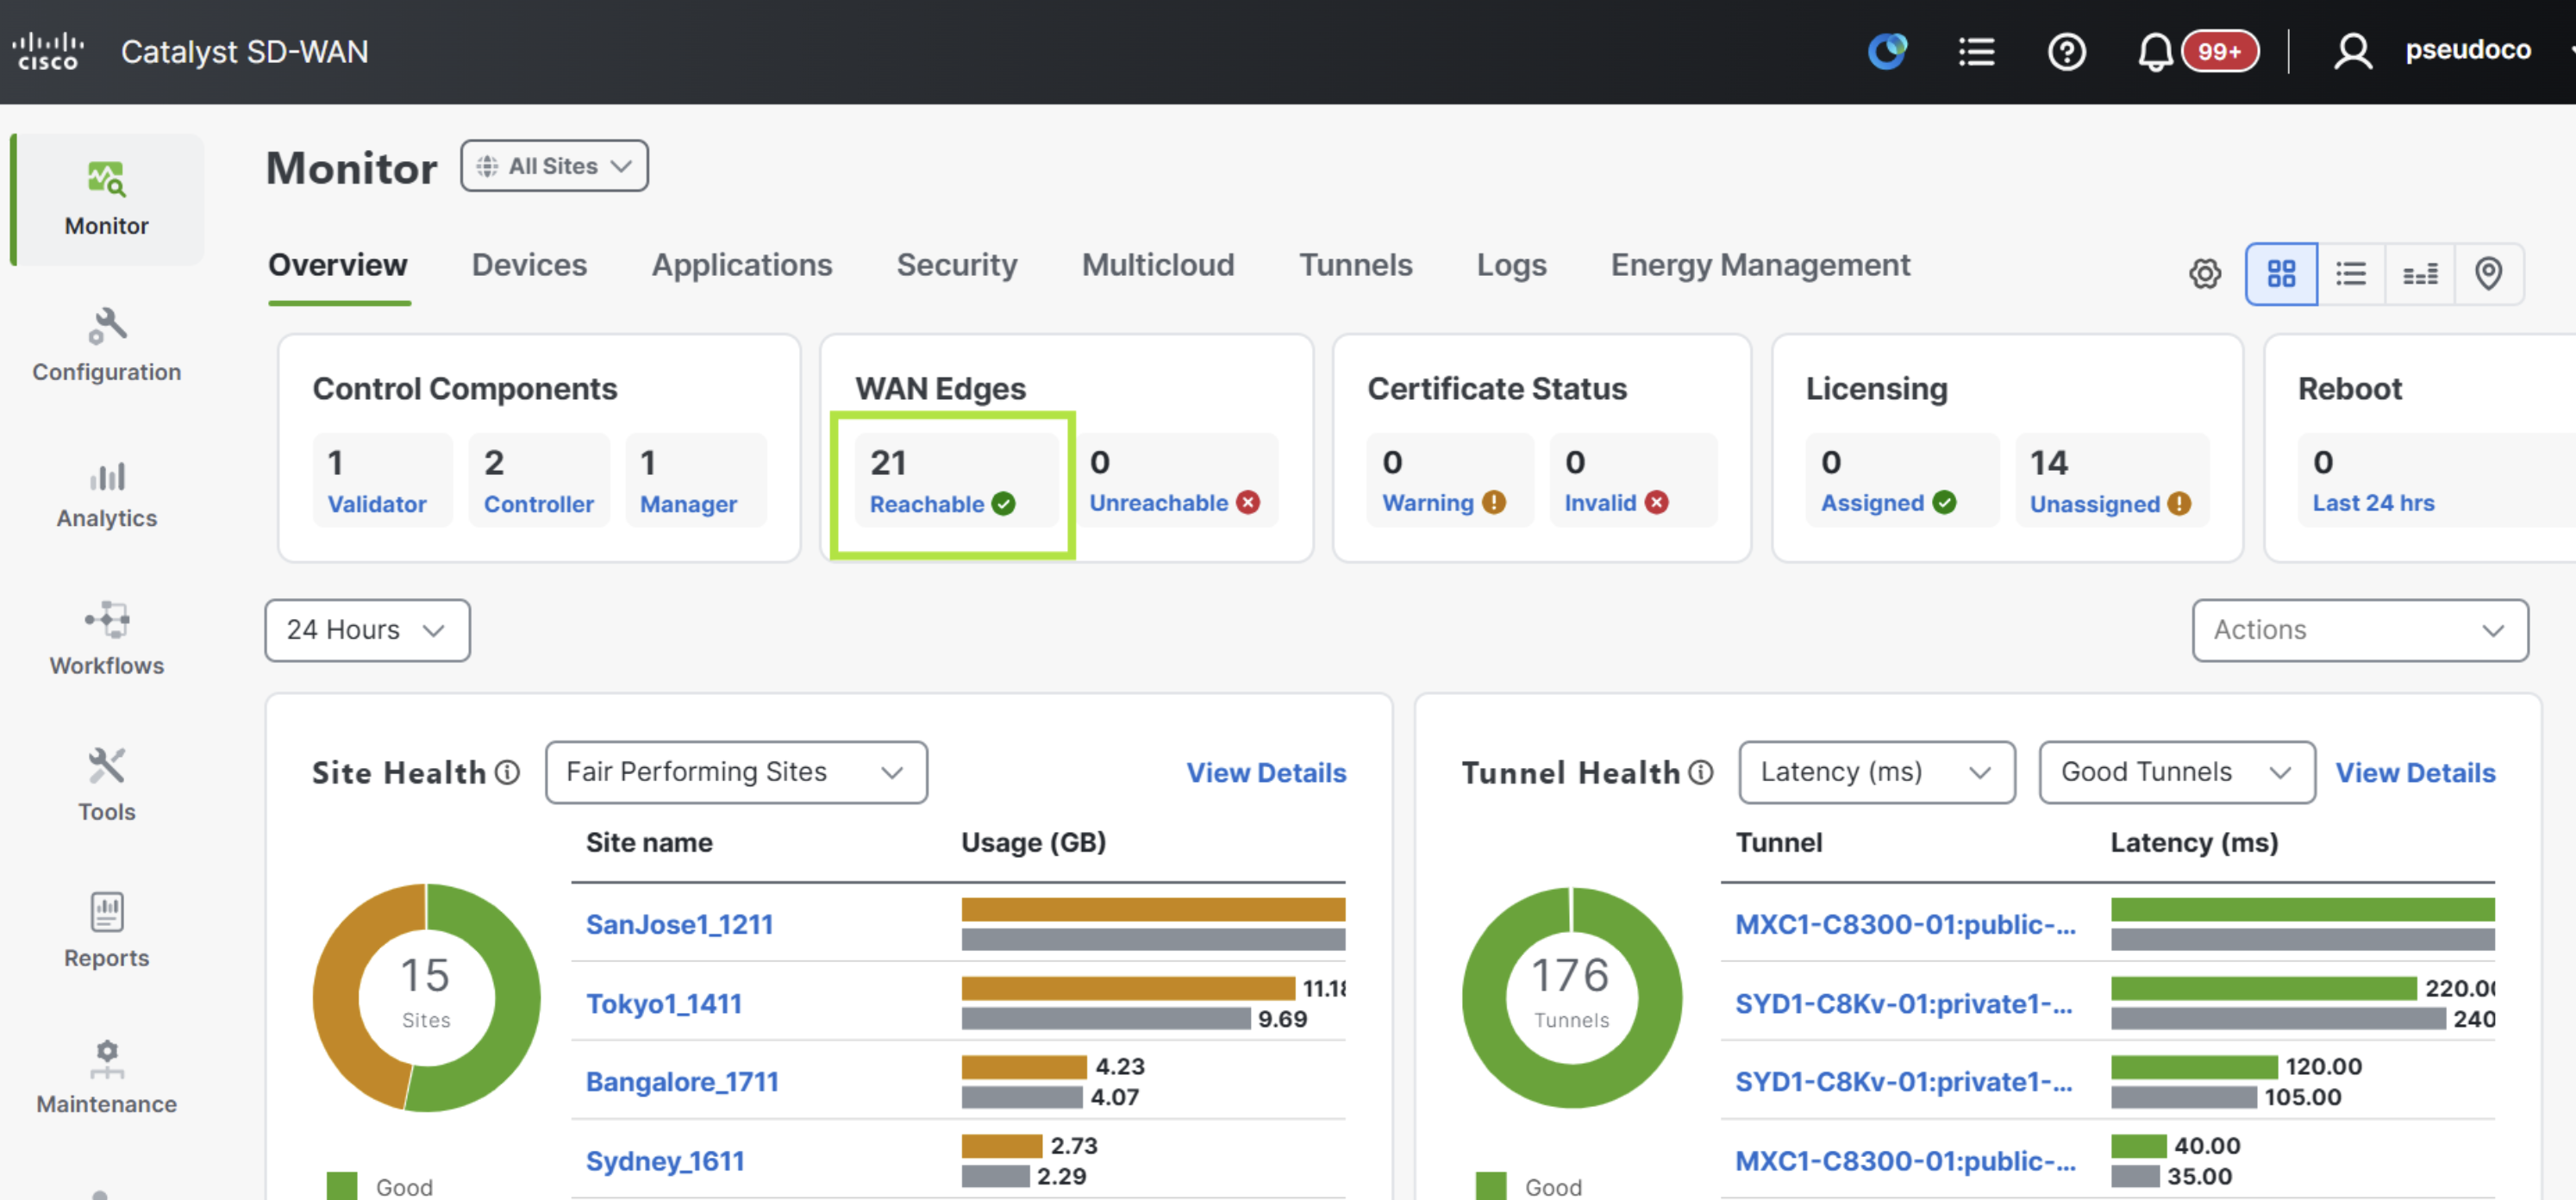Open the task list icon in header
Viewport: 2576px width, 1200px height.
click(x=1976, y=51)
